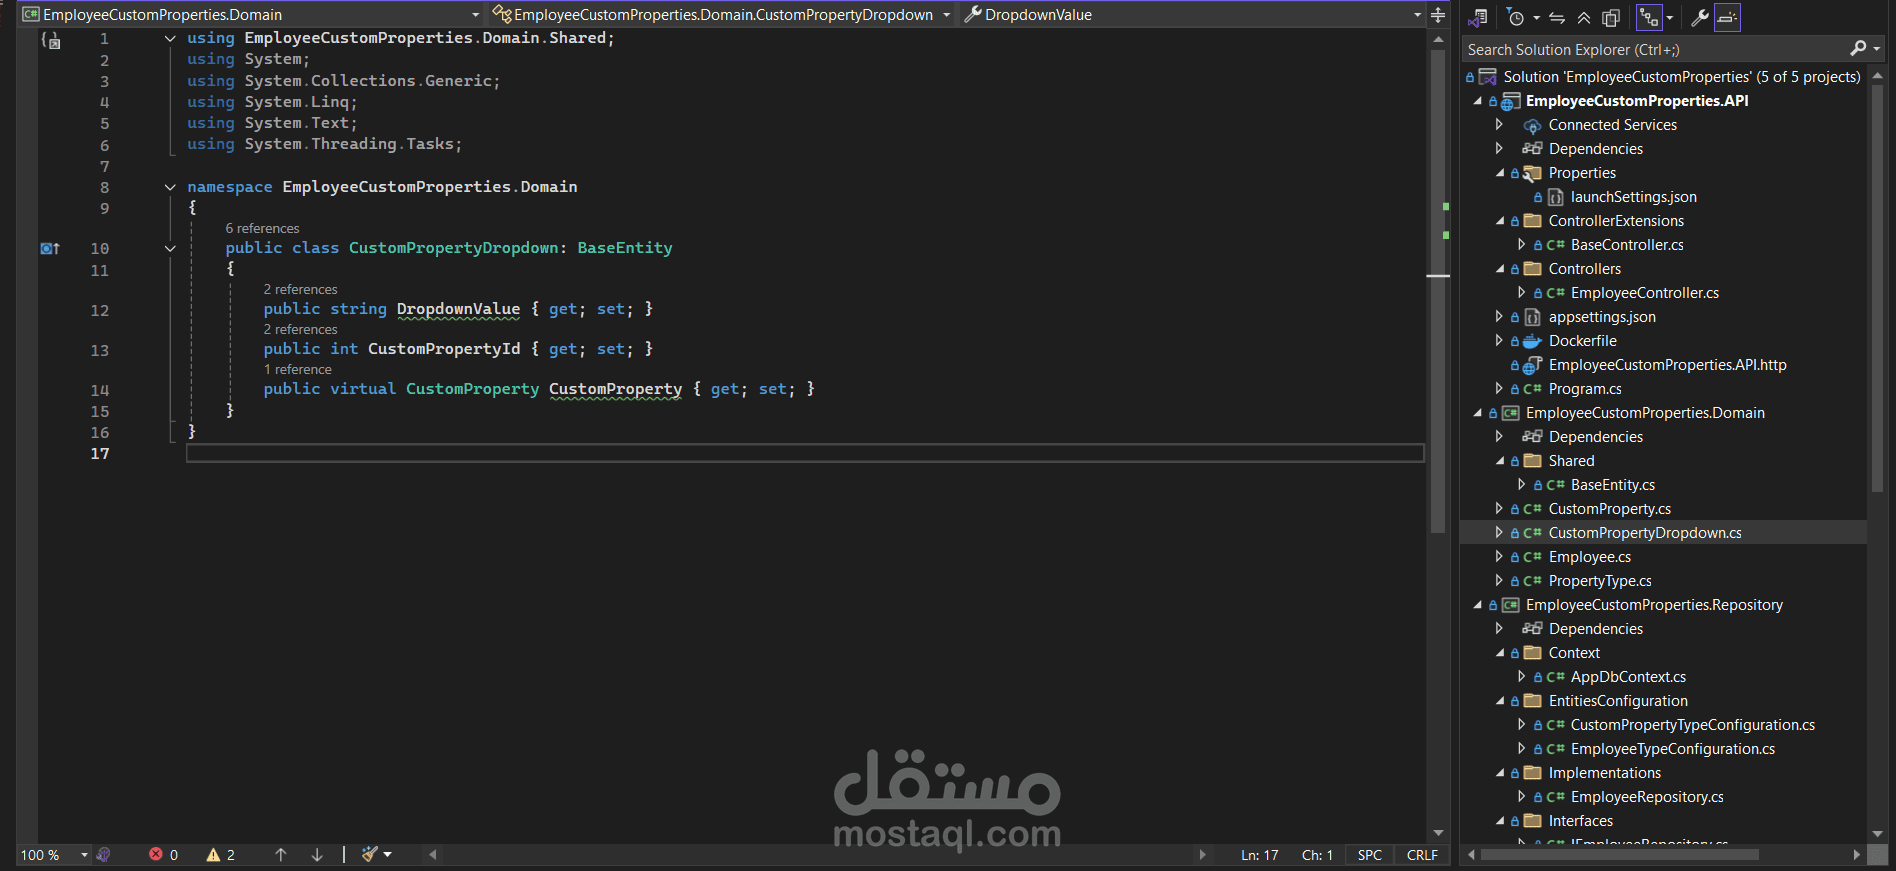
Task: Toggle Preview Selected Items button
Action: pos(1727,17)
